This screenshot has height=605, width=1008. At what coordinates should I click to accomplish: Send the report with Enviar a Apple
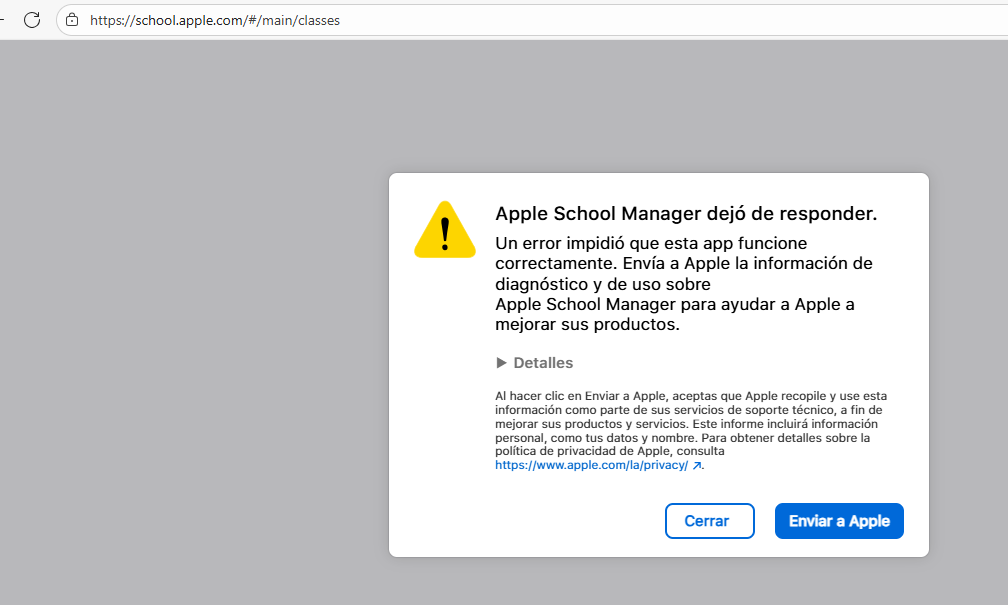pyautogui.click(x=839, y=521)
